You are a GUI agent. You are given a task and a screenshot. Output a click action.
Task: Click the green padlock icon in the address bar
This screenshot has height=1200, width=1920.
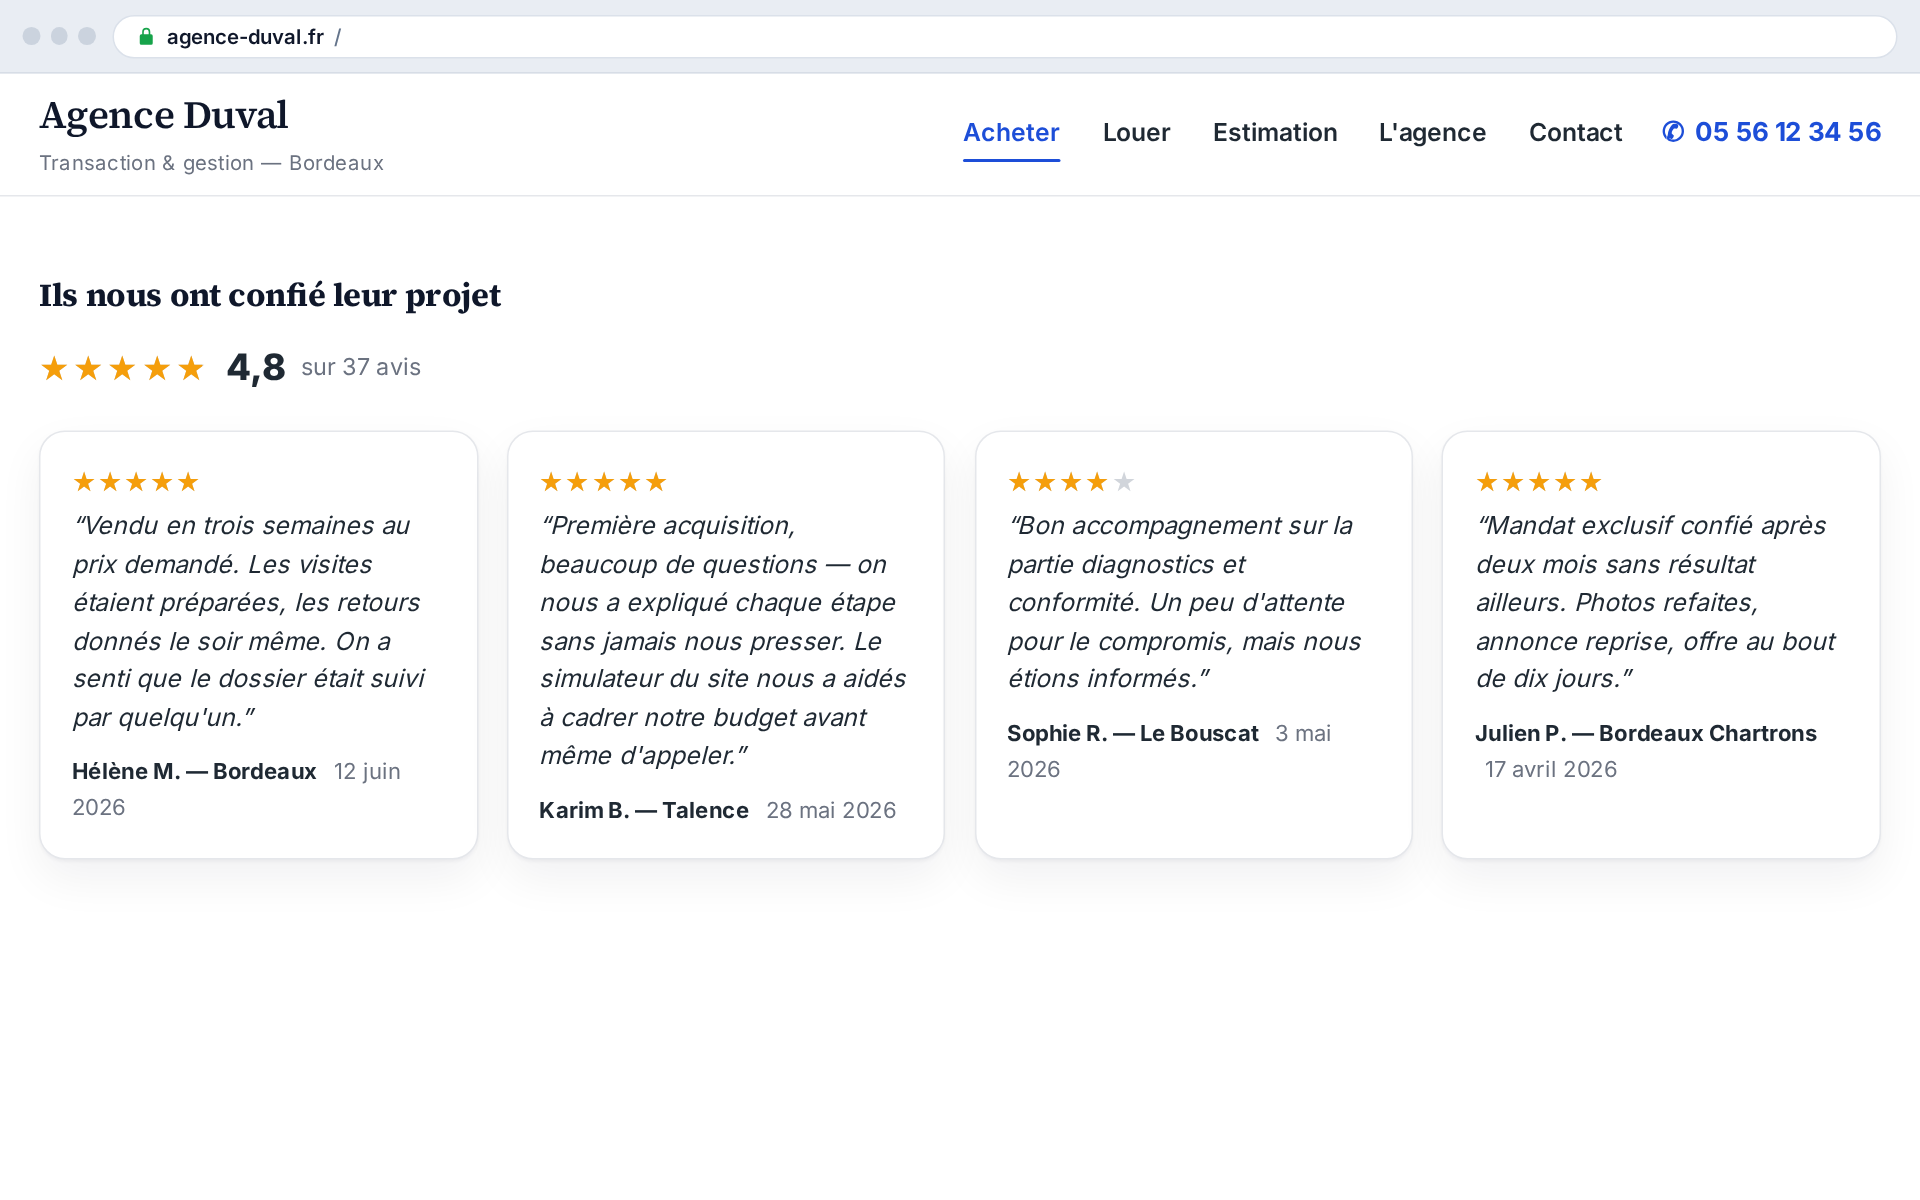[146, 37]
